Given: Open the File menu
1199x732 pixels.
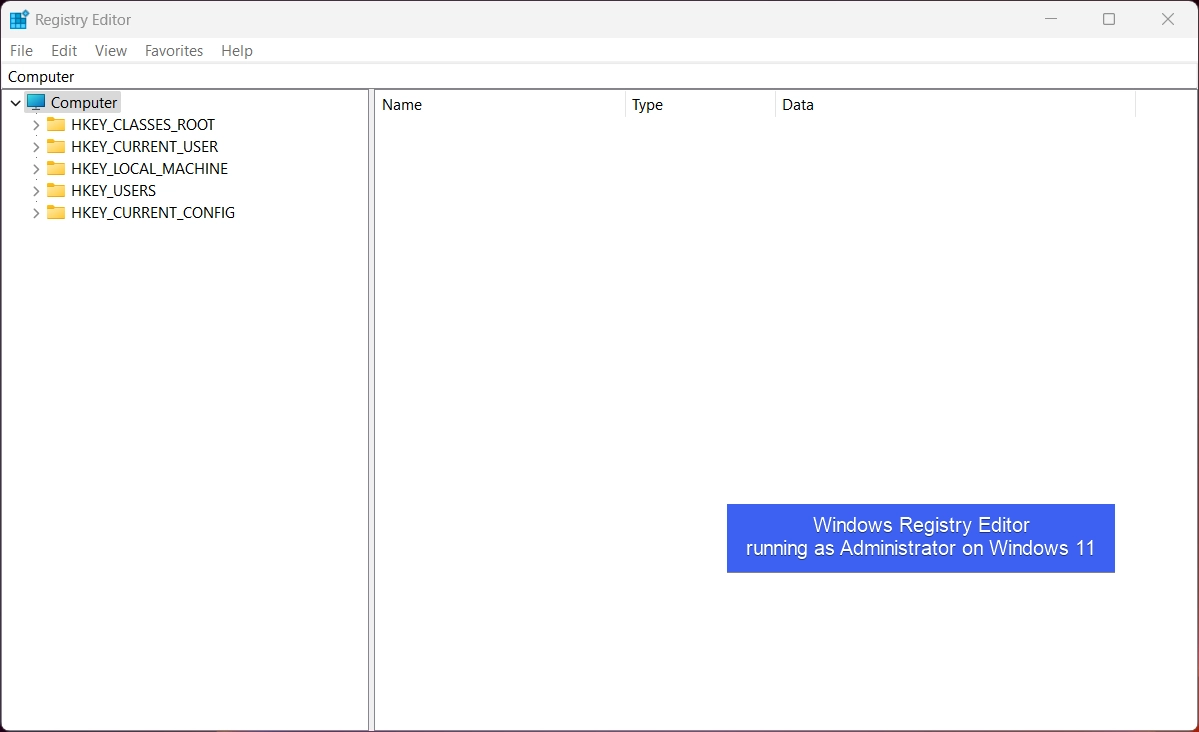Looking at the screenshot, I should [x=21, y=50].
